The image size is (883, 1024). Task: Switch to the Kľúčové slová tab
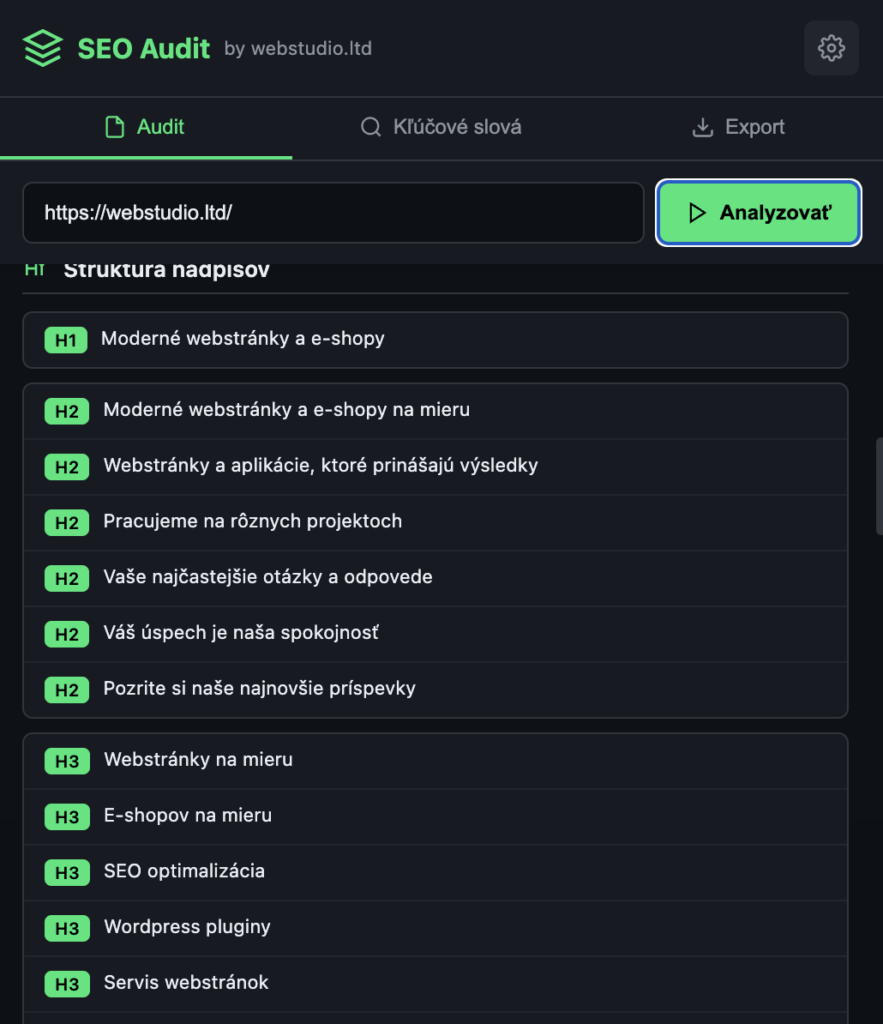pyautogui.click(x=440, y=127)
